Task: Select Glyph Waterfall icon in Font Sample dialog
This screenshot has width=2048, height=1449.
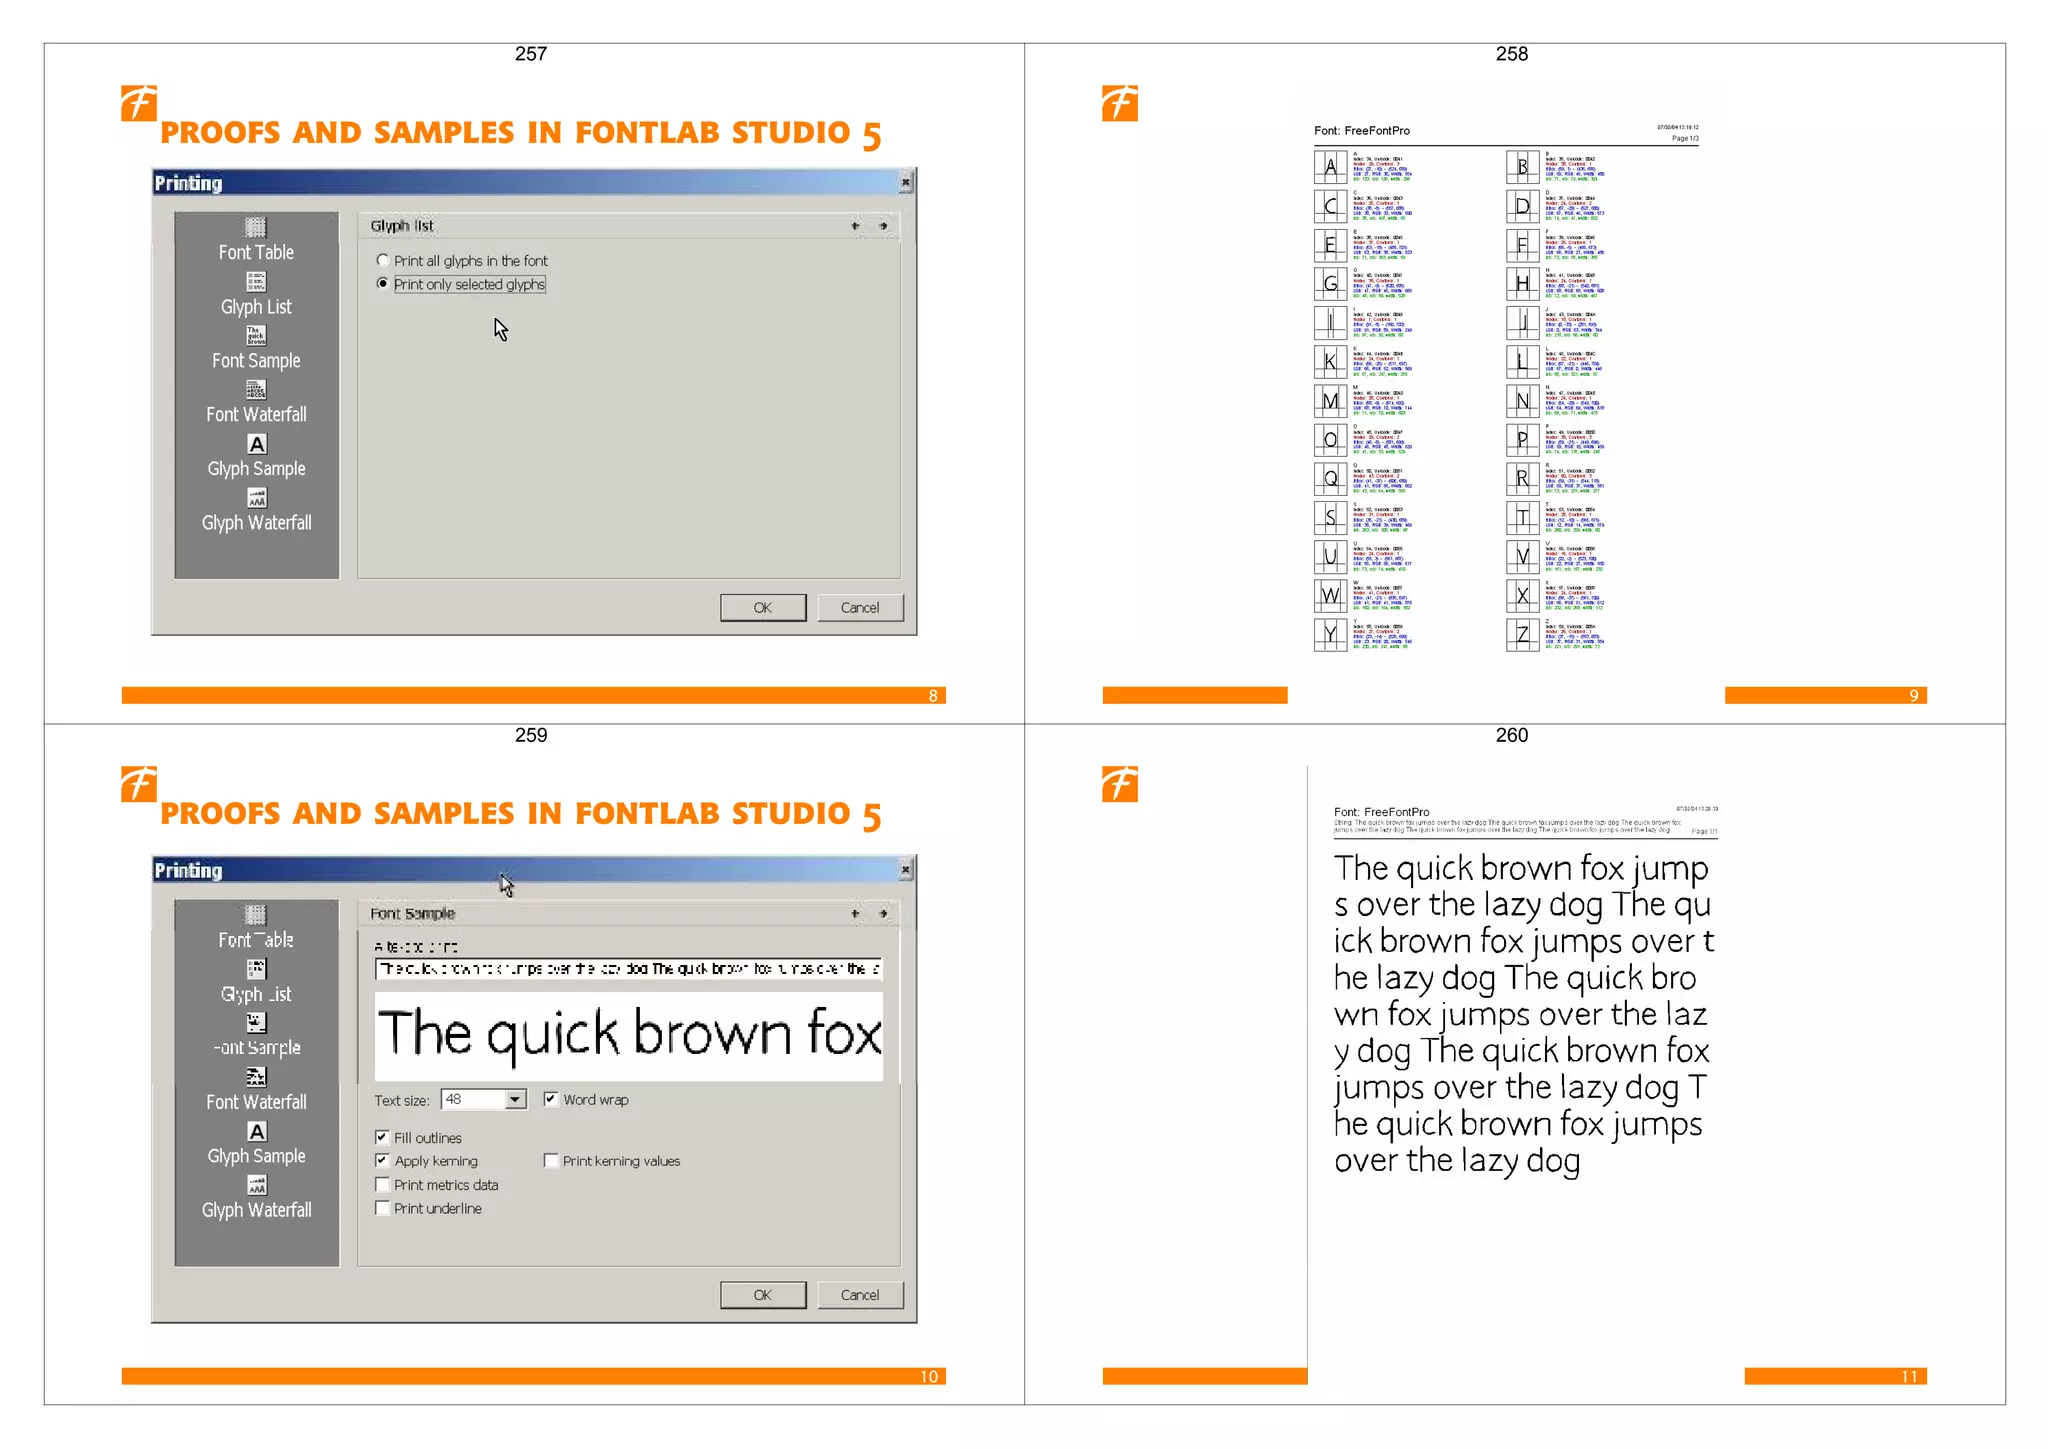Action: [x=256, y=1185]
